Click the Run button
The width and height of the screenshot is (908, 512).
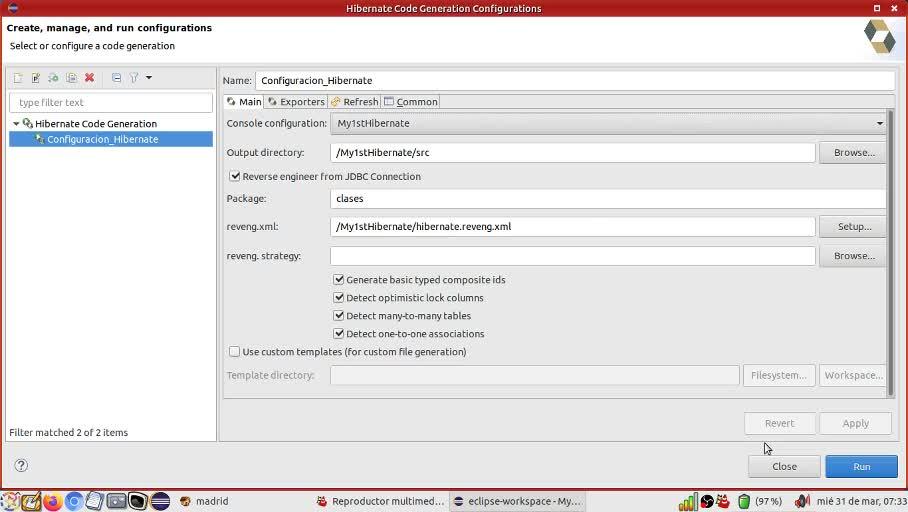(x=861, y=467)
